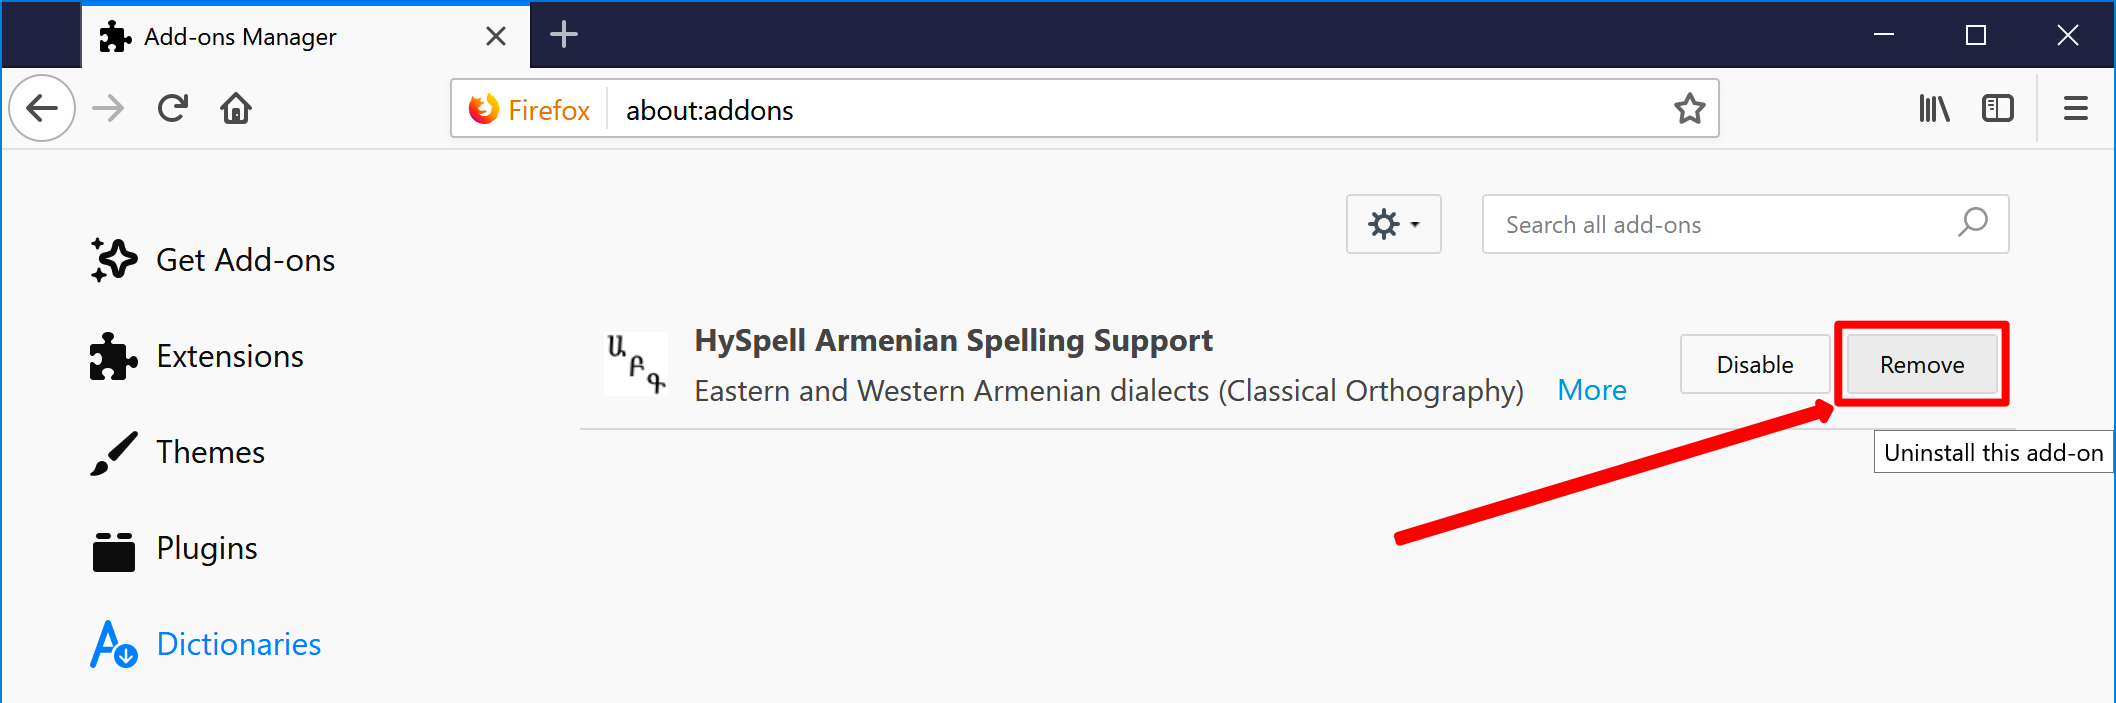This screenshot has width=2116, height=703.
Task: Bookmark this page with the star
Action: tap(1689, 108)
